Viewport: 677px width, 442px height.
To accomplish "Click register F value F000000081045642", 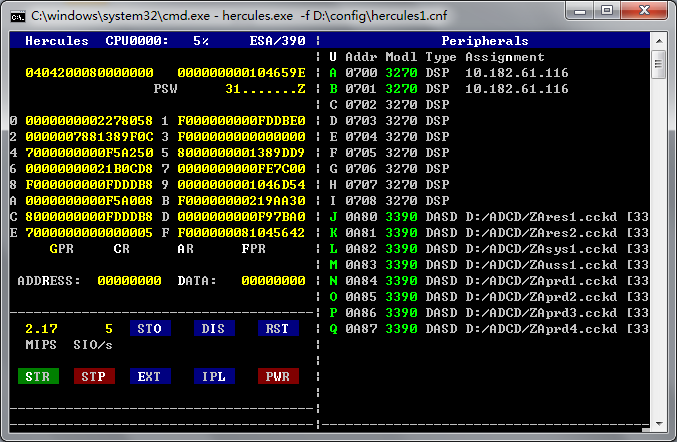I will coord(241,233).
